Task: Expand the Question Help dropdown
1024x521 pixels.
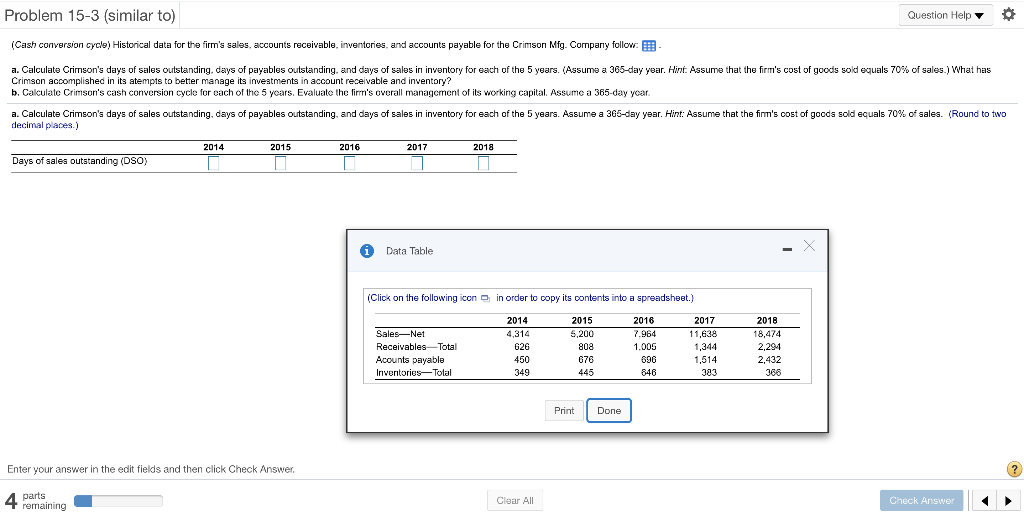Action: tap(946, 15)
